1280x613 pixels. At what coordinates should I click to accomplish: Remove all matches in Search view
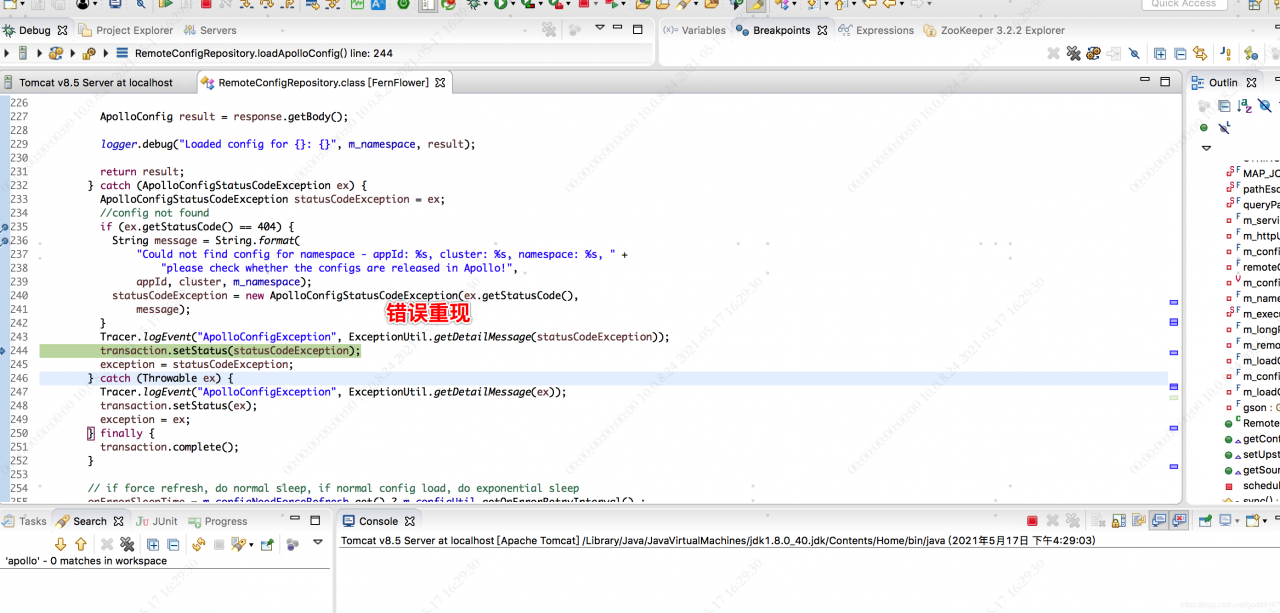click(127, 545)
